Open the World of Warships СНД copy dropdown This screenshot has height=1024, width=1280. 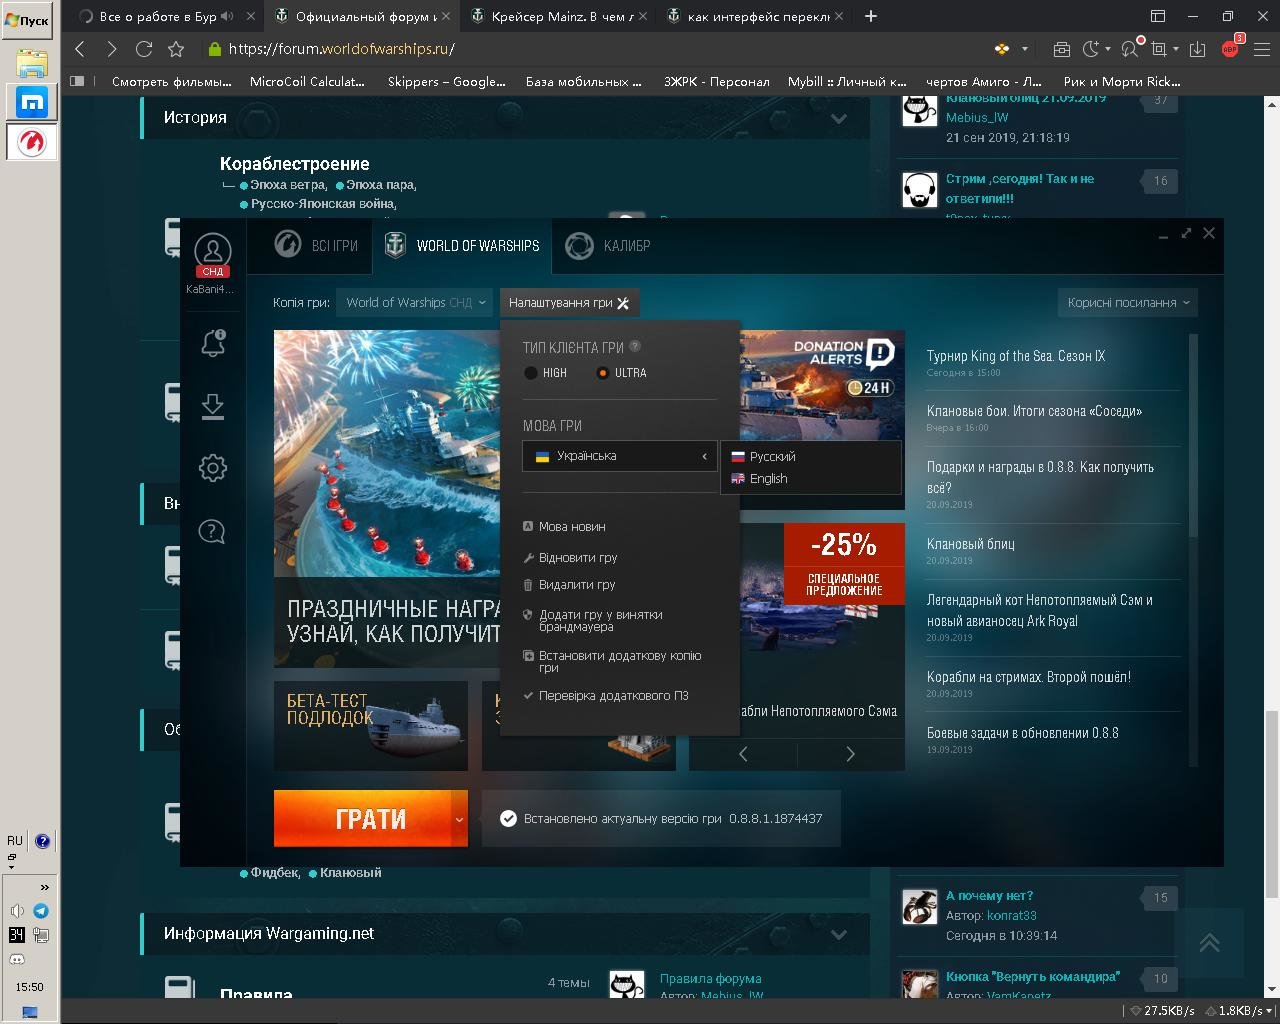coord(415,303)
